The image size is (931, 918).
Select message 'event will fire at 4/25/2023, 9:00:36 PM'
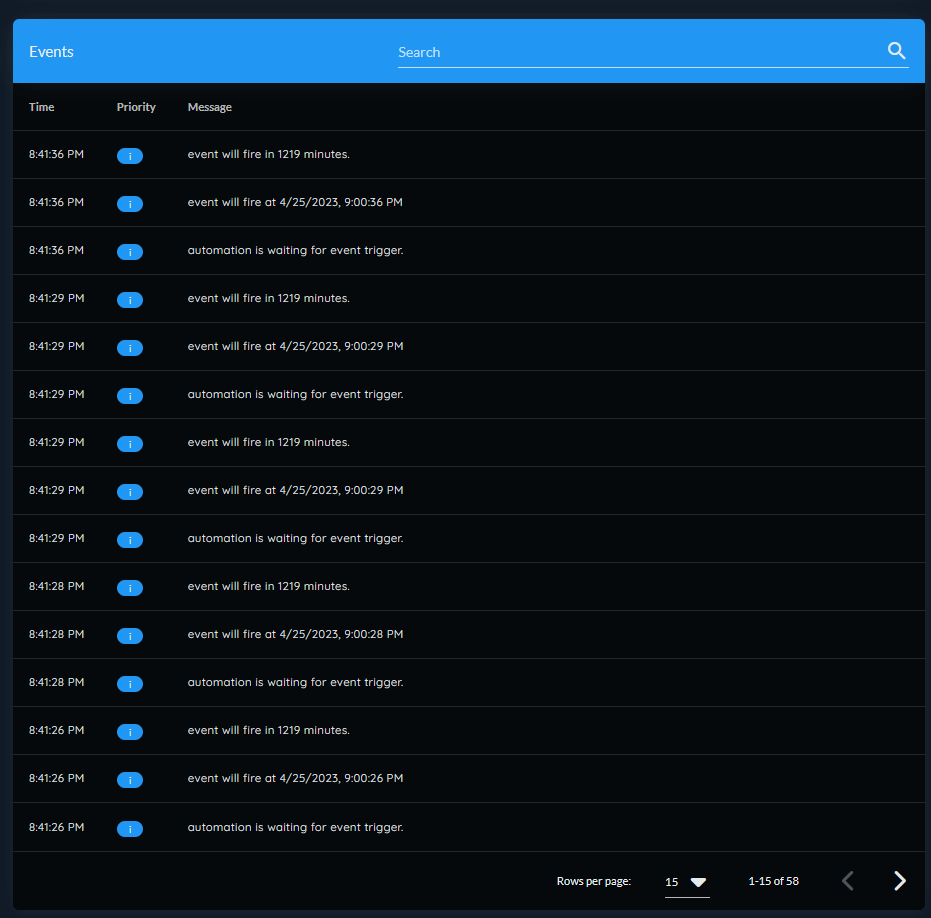tap(295, 202)
